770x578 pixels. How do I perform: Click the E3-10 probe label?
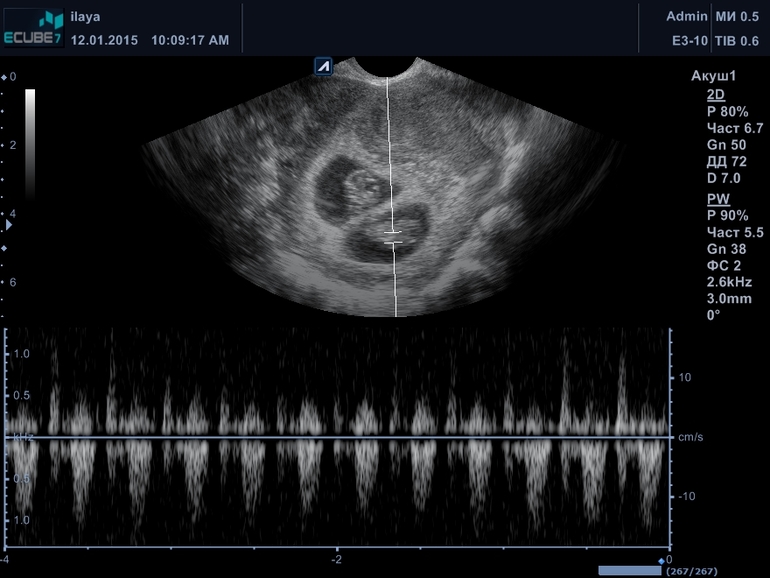[x=690, y=41]
